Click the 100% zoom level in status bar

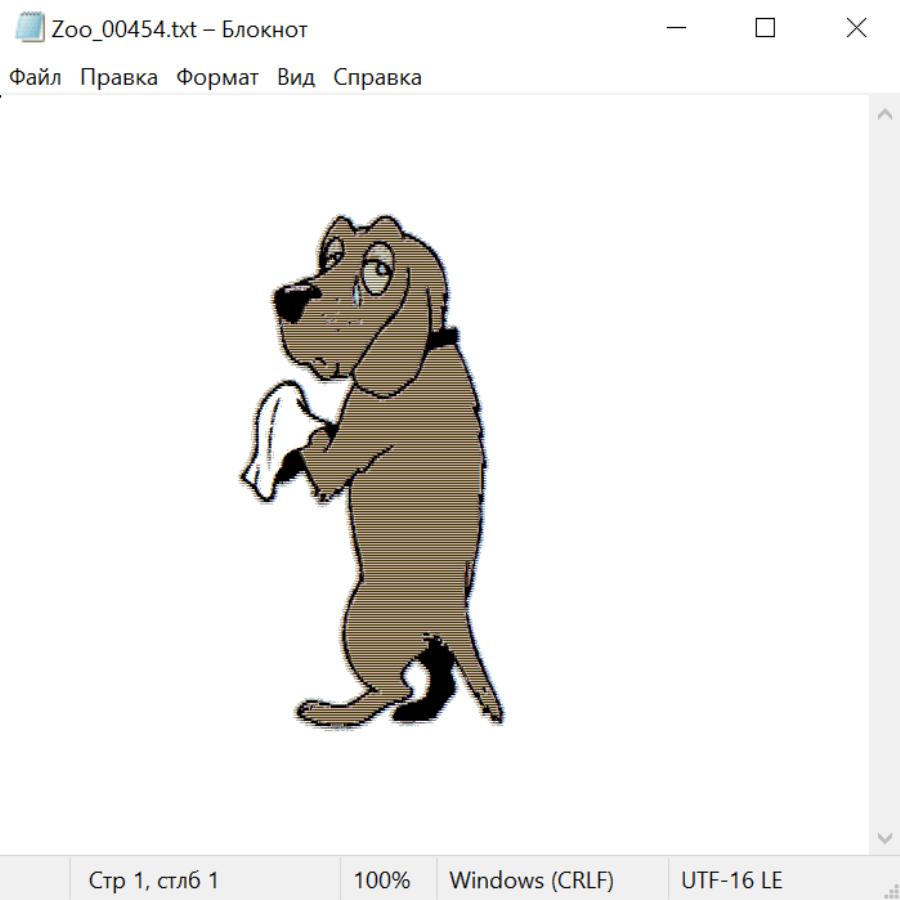tap(382, 880)
